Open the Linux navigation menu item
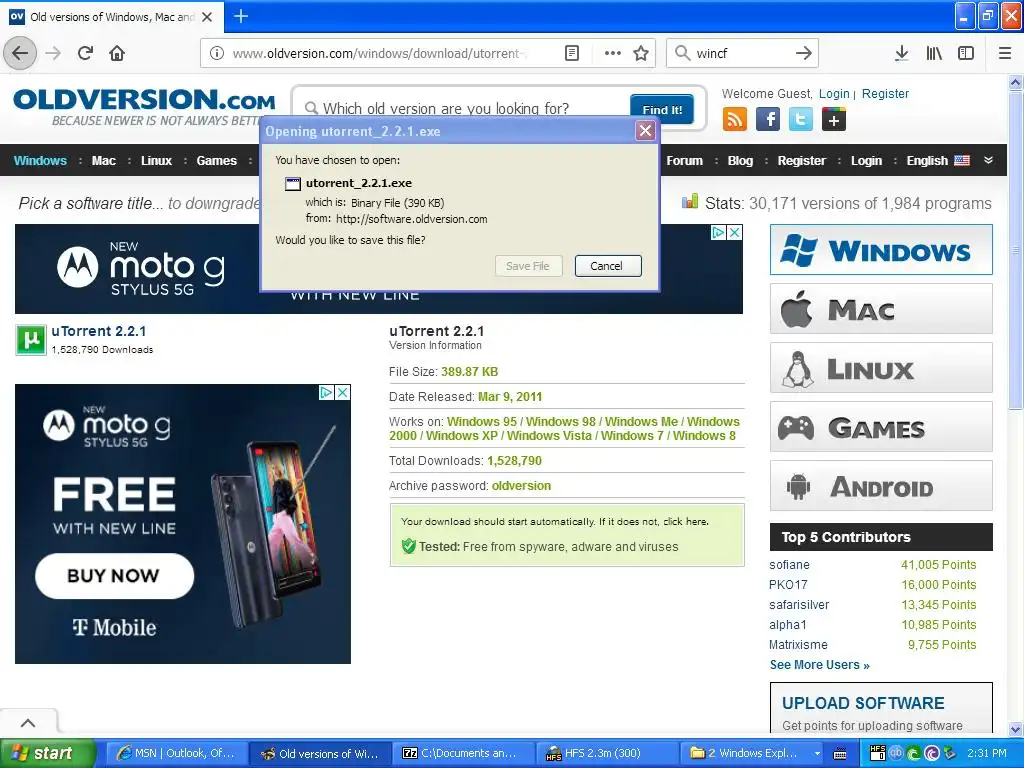This screenshot has height=768, width=1024. coord(156,161)
